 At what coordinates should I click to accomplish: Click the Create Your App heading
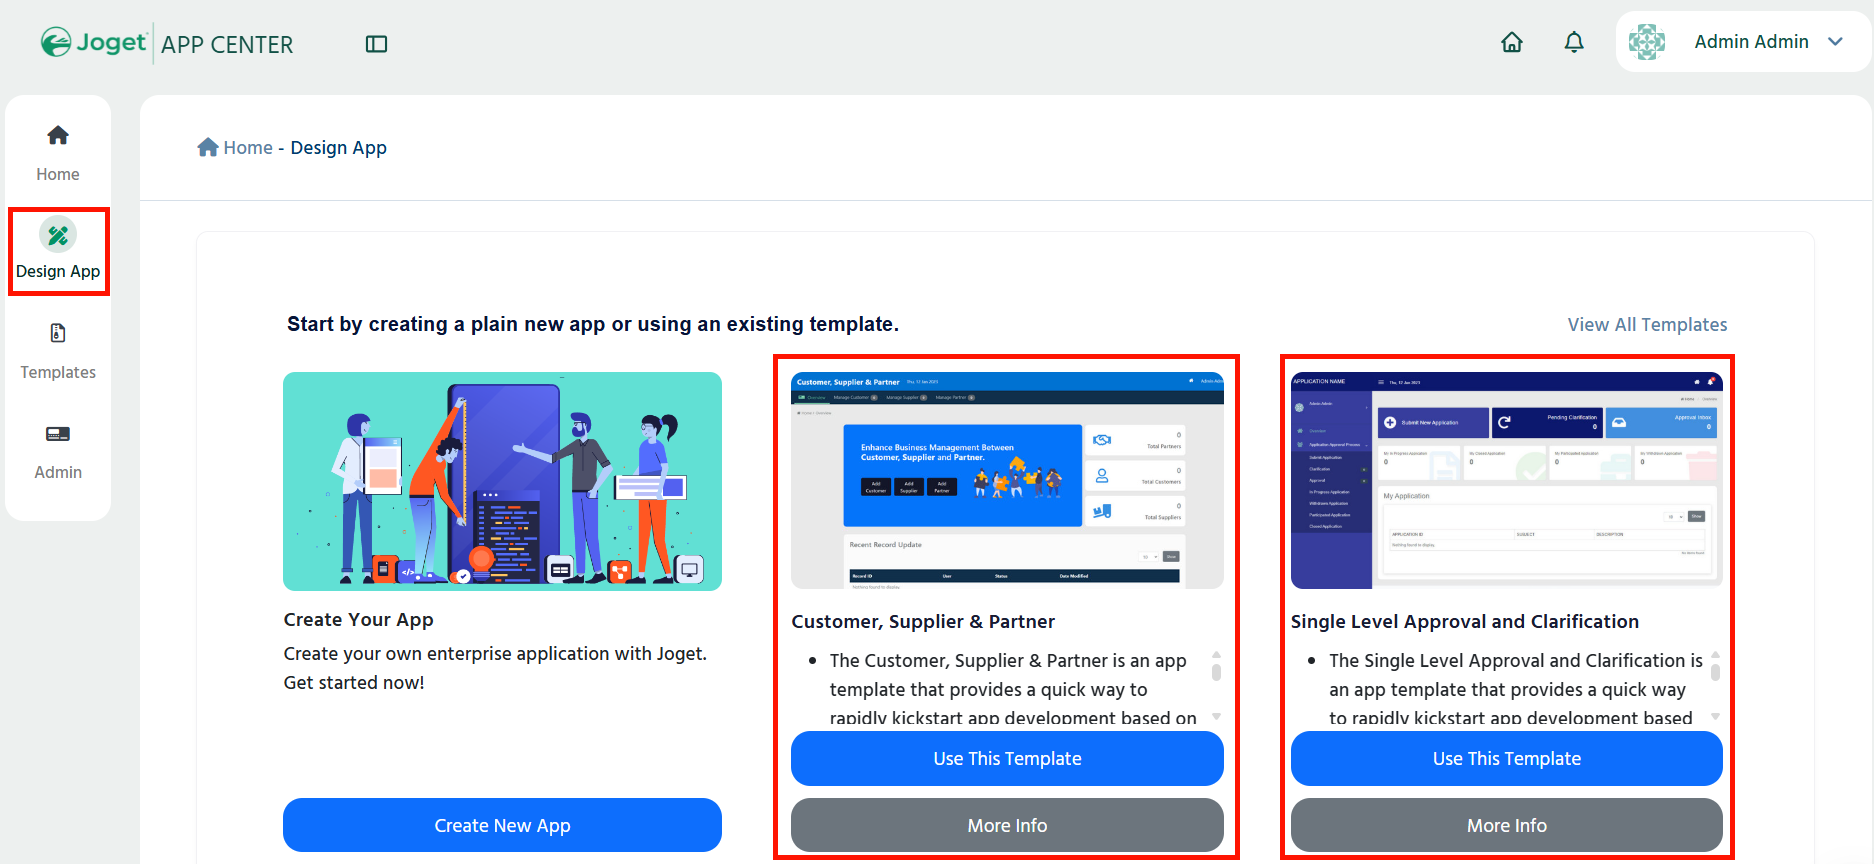358,619
